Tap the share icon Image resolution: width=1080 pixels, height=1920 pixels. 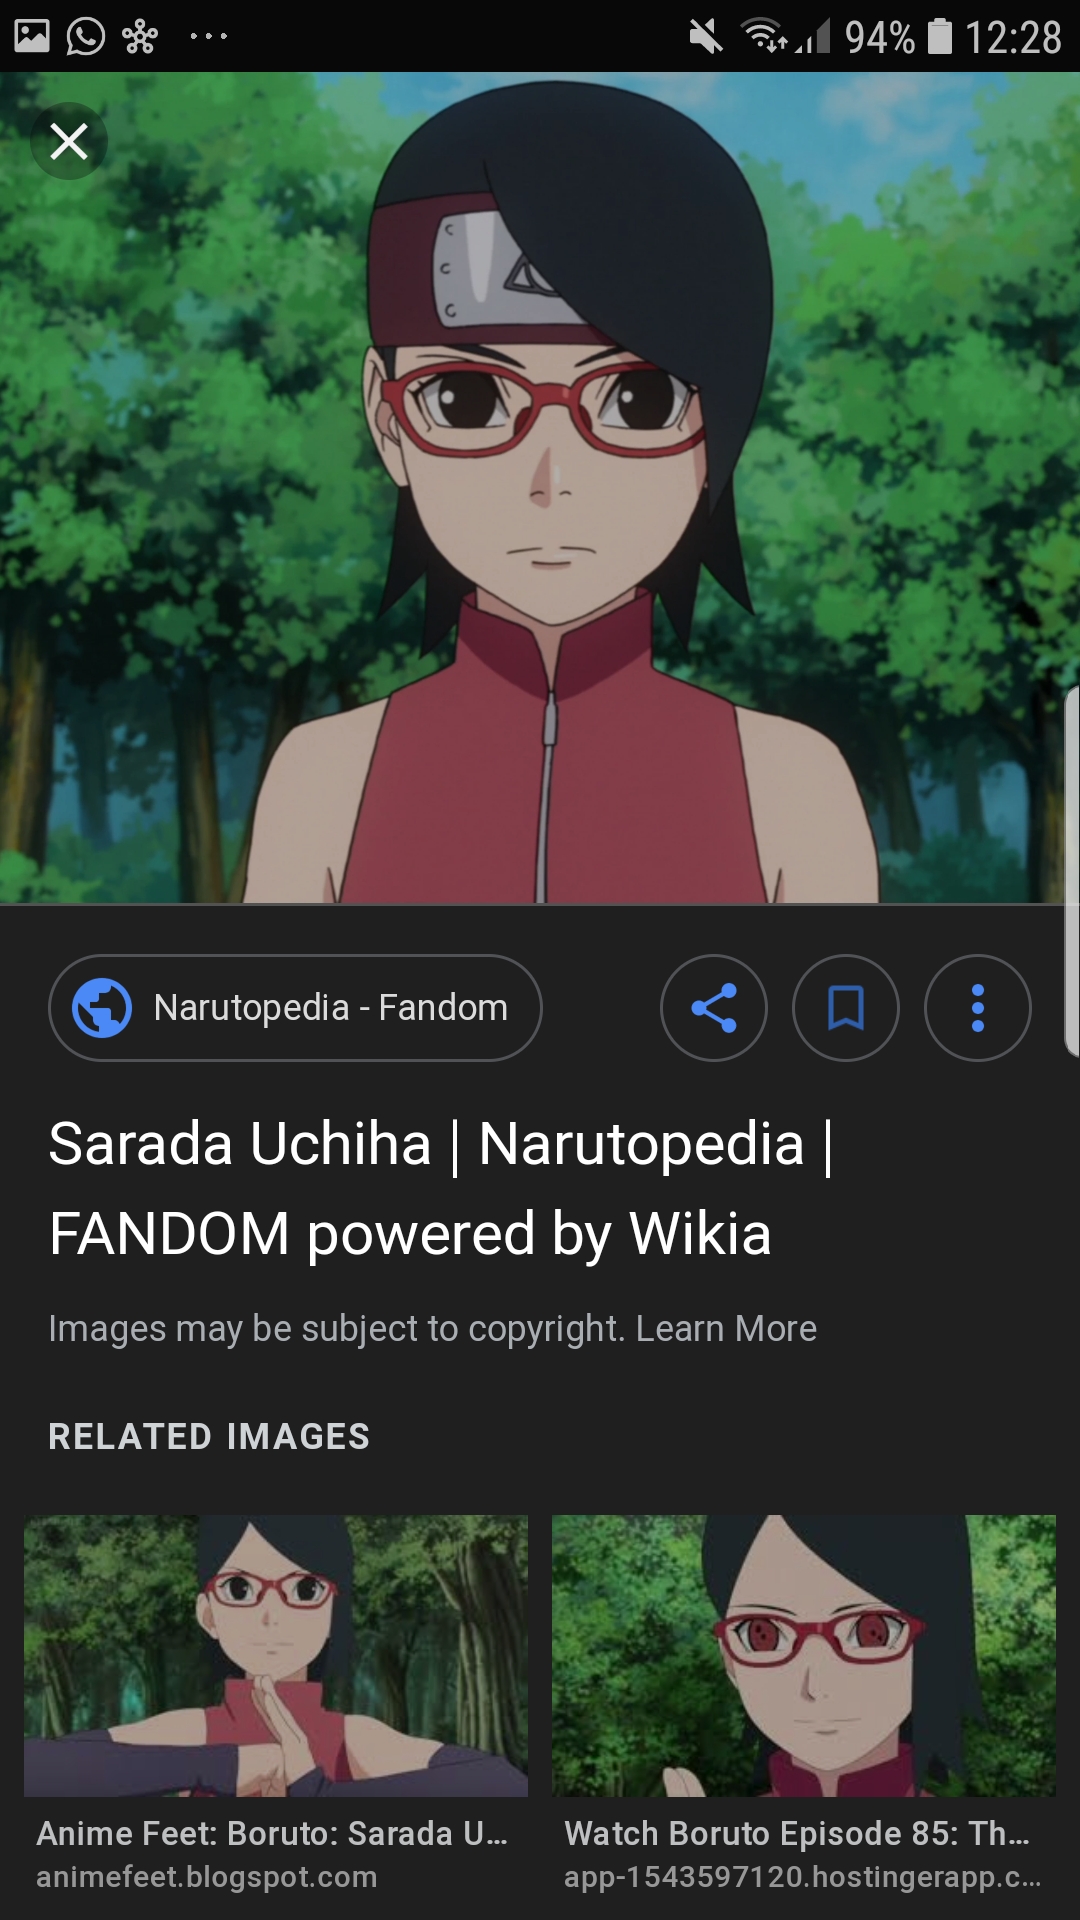tap(714, 1008)
